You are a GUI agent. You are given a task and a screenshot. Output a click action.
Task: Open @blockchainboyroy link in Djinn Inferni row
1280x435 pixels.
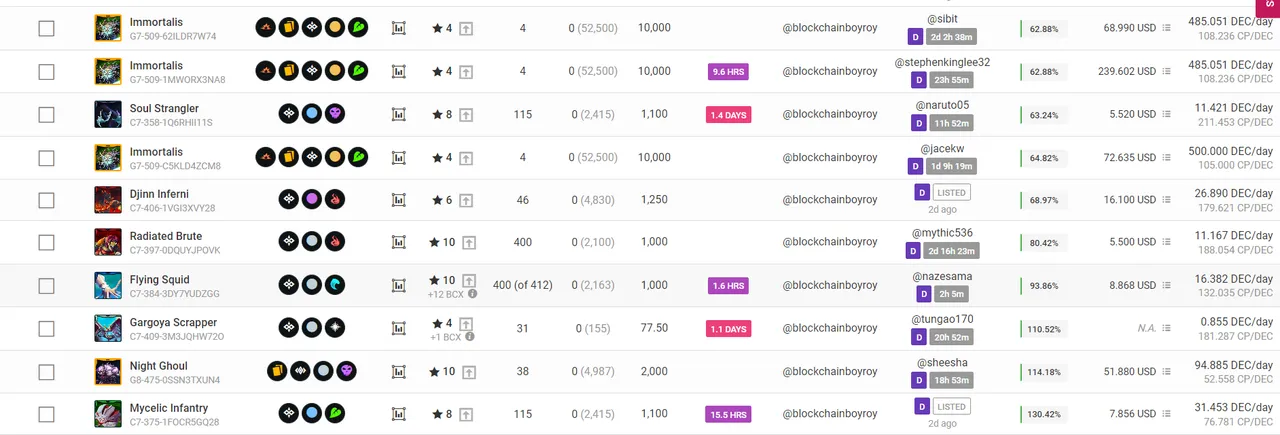(830, 200)
